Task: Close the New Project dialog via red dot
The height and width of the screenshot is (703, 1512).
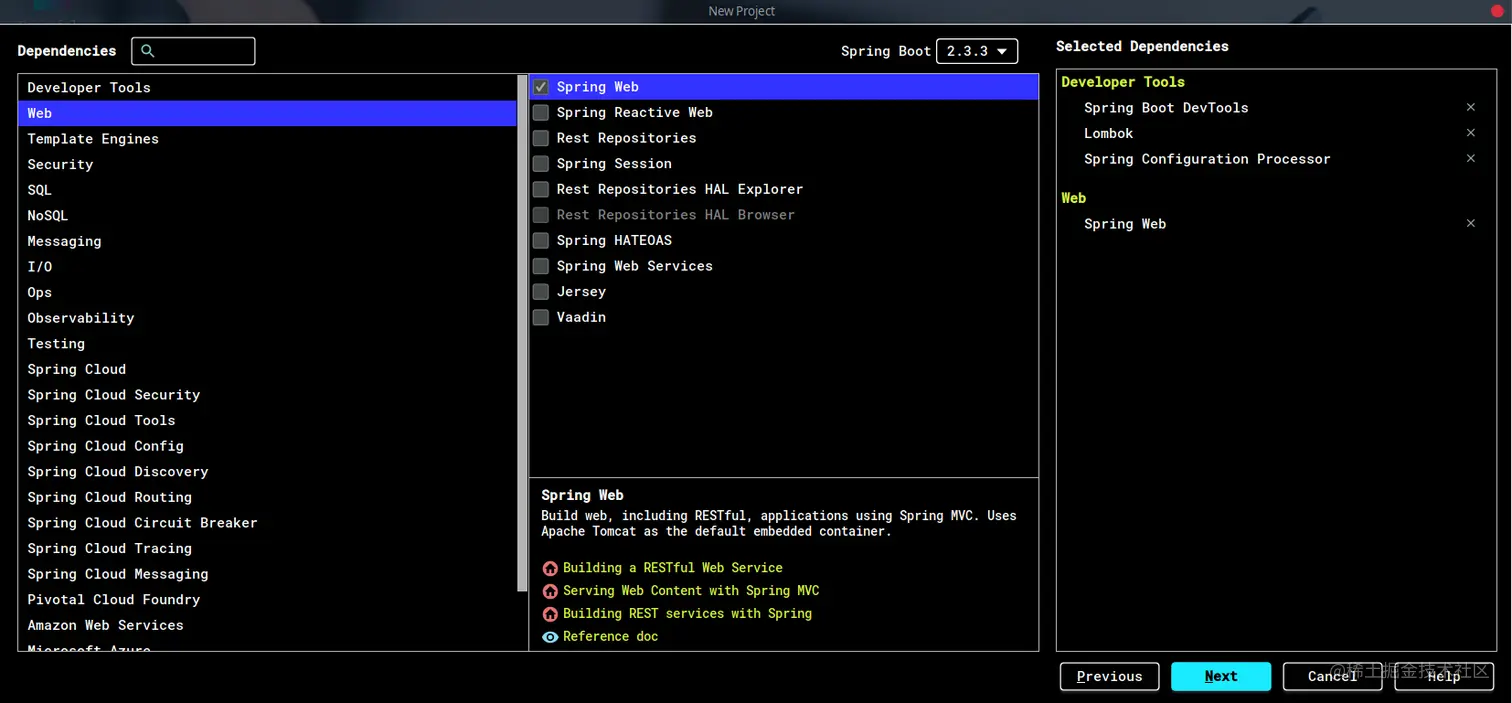Action: pyautogui.click(x=1497, y=10)
